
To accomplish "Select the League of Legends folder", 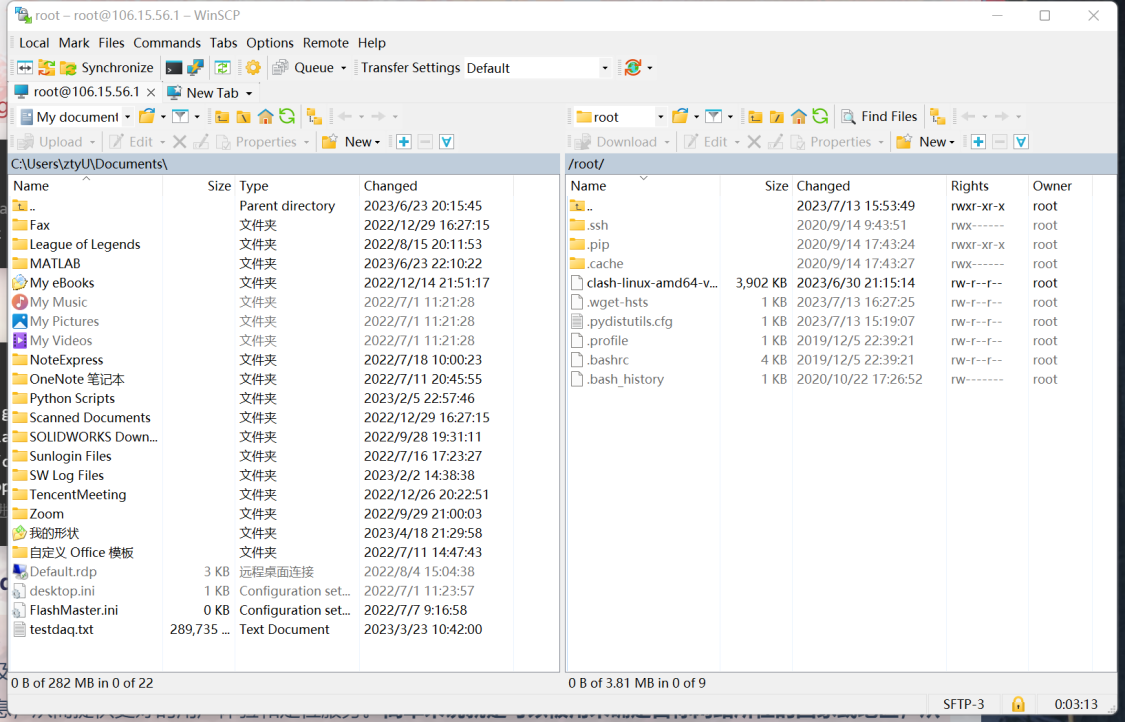I will click(85, 244).
